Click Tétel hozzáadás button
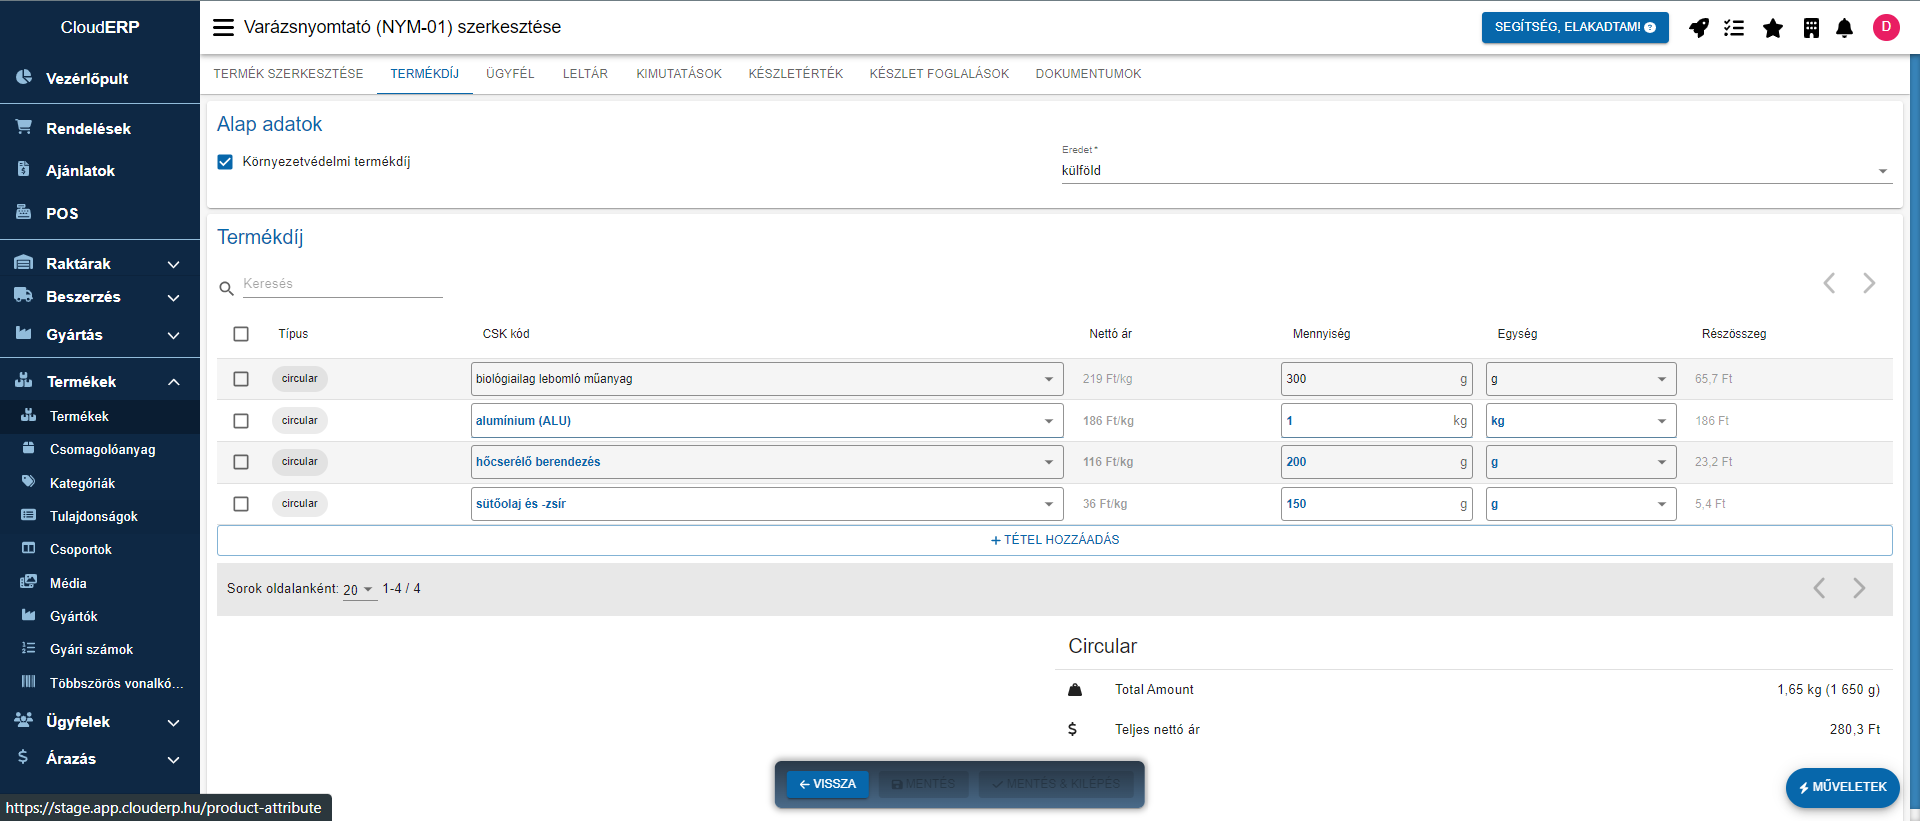Screen dimensions: 1920x821 click(1054, 540)
